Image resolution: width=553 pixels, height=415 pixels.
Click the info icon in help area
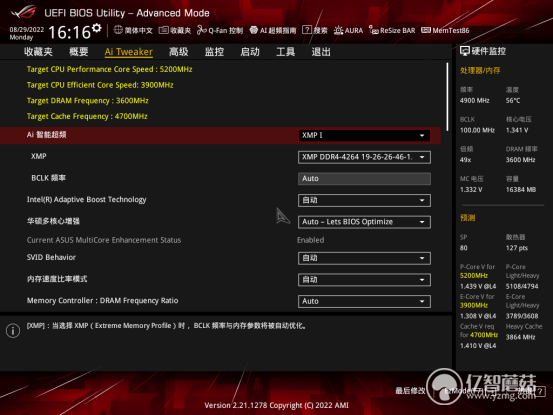click(13, 331)
